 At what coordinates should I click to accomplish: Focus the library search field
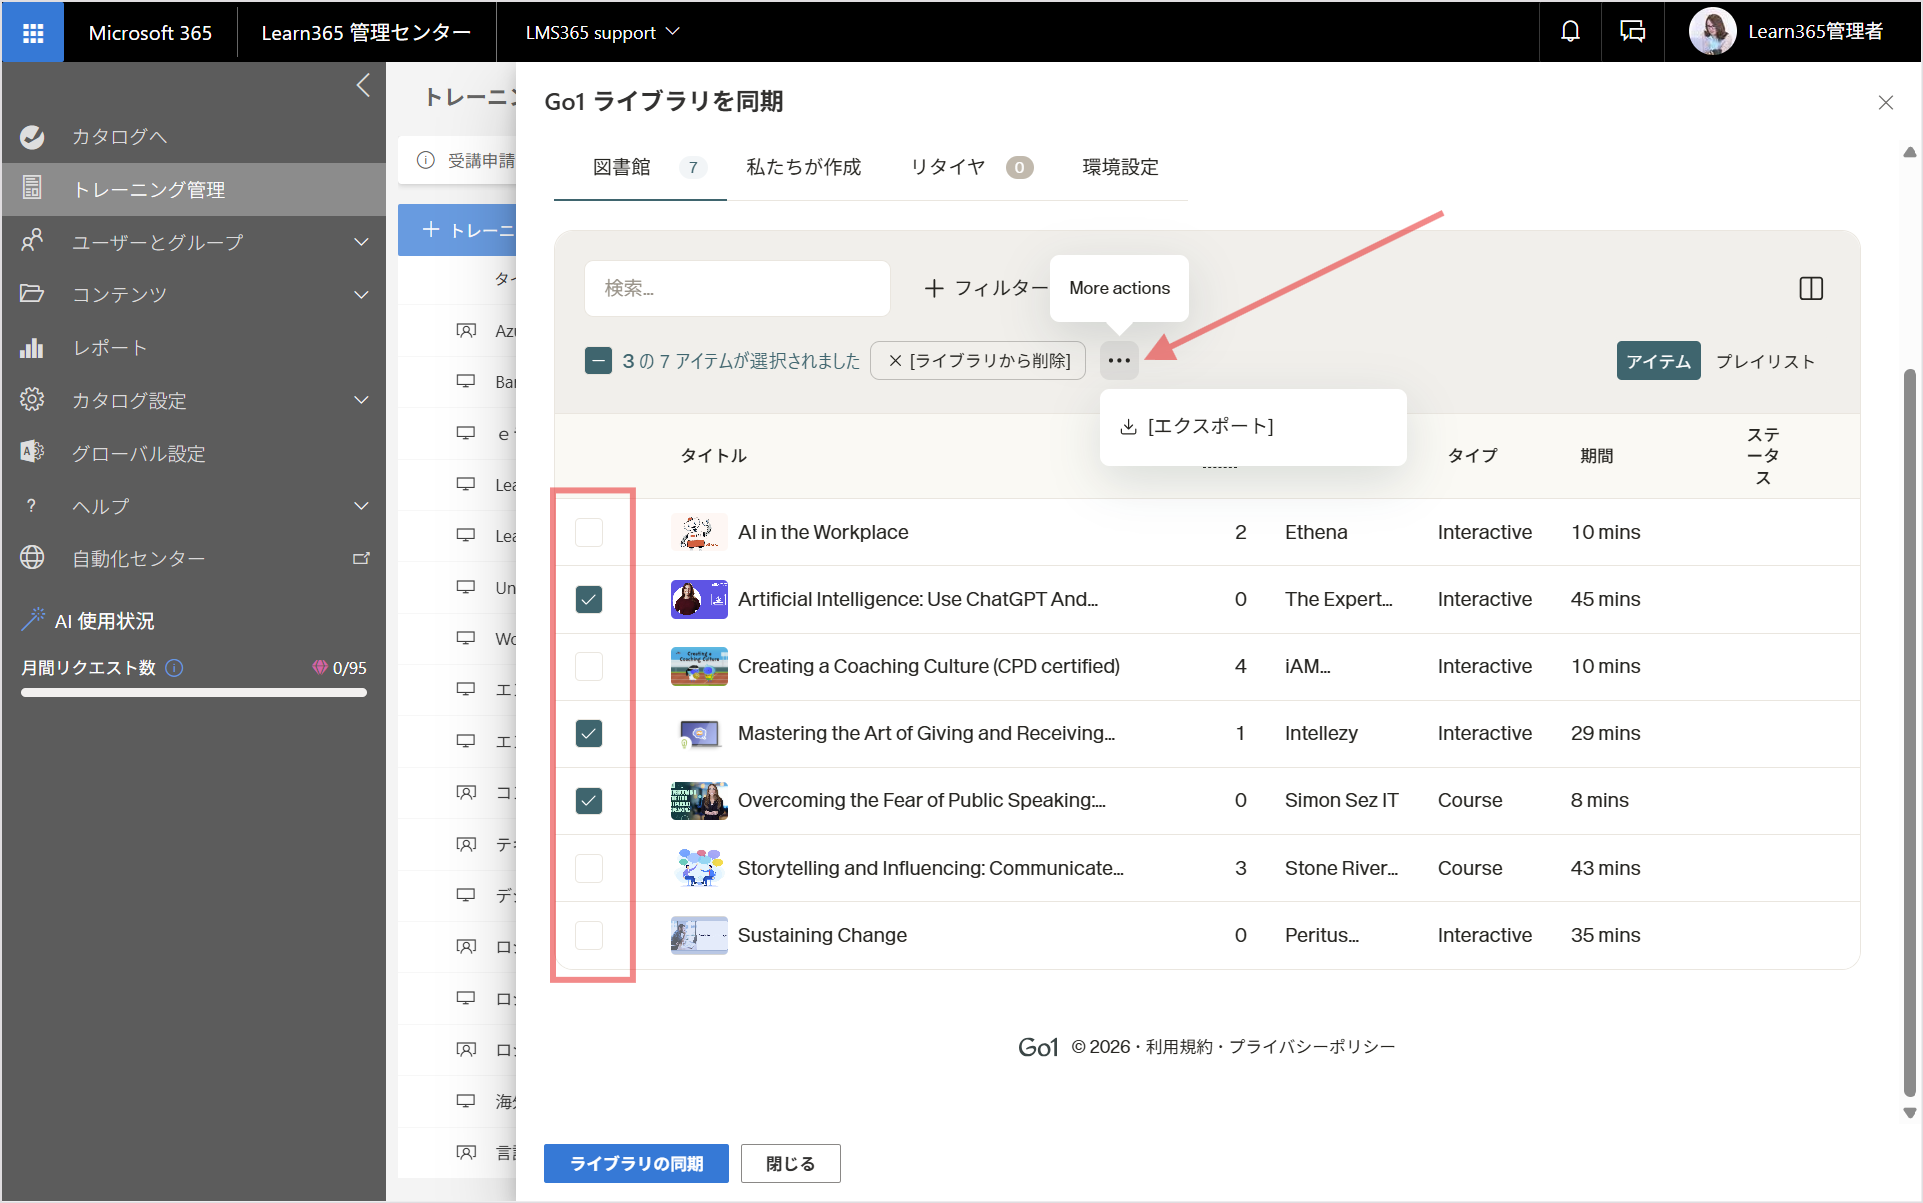tap(737, 289)
